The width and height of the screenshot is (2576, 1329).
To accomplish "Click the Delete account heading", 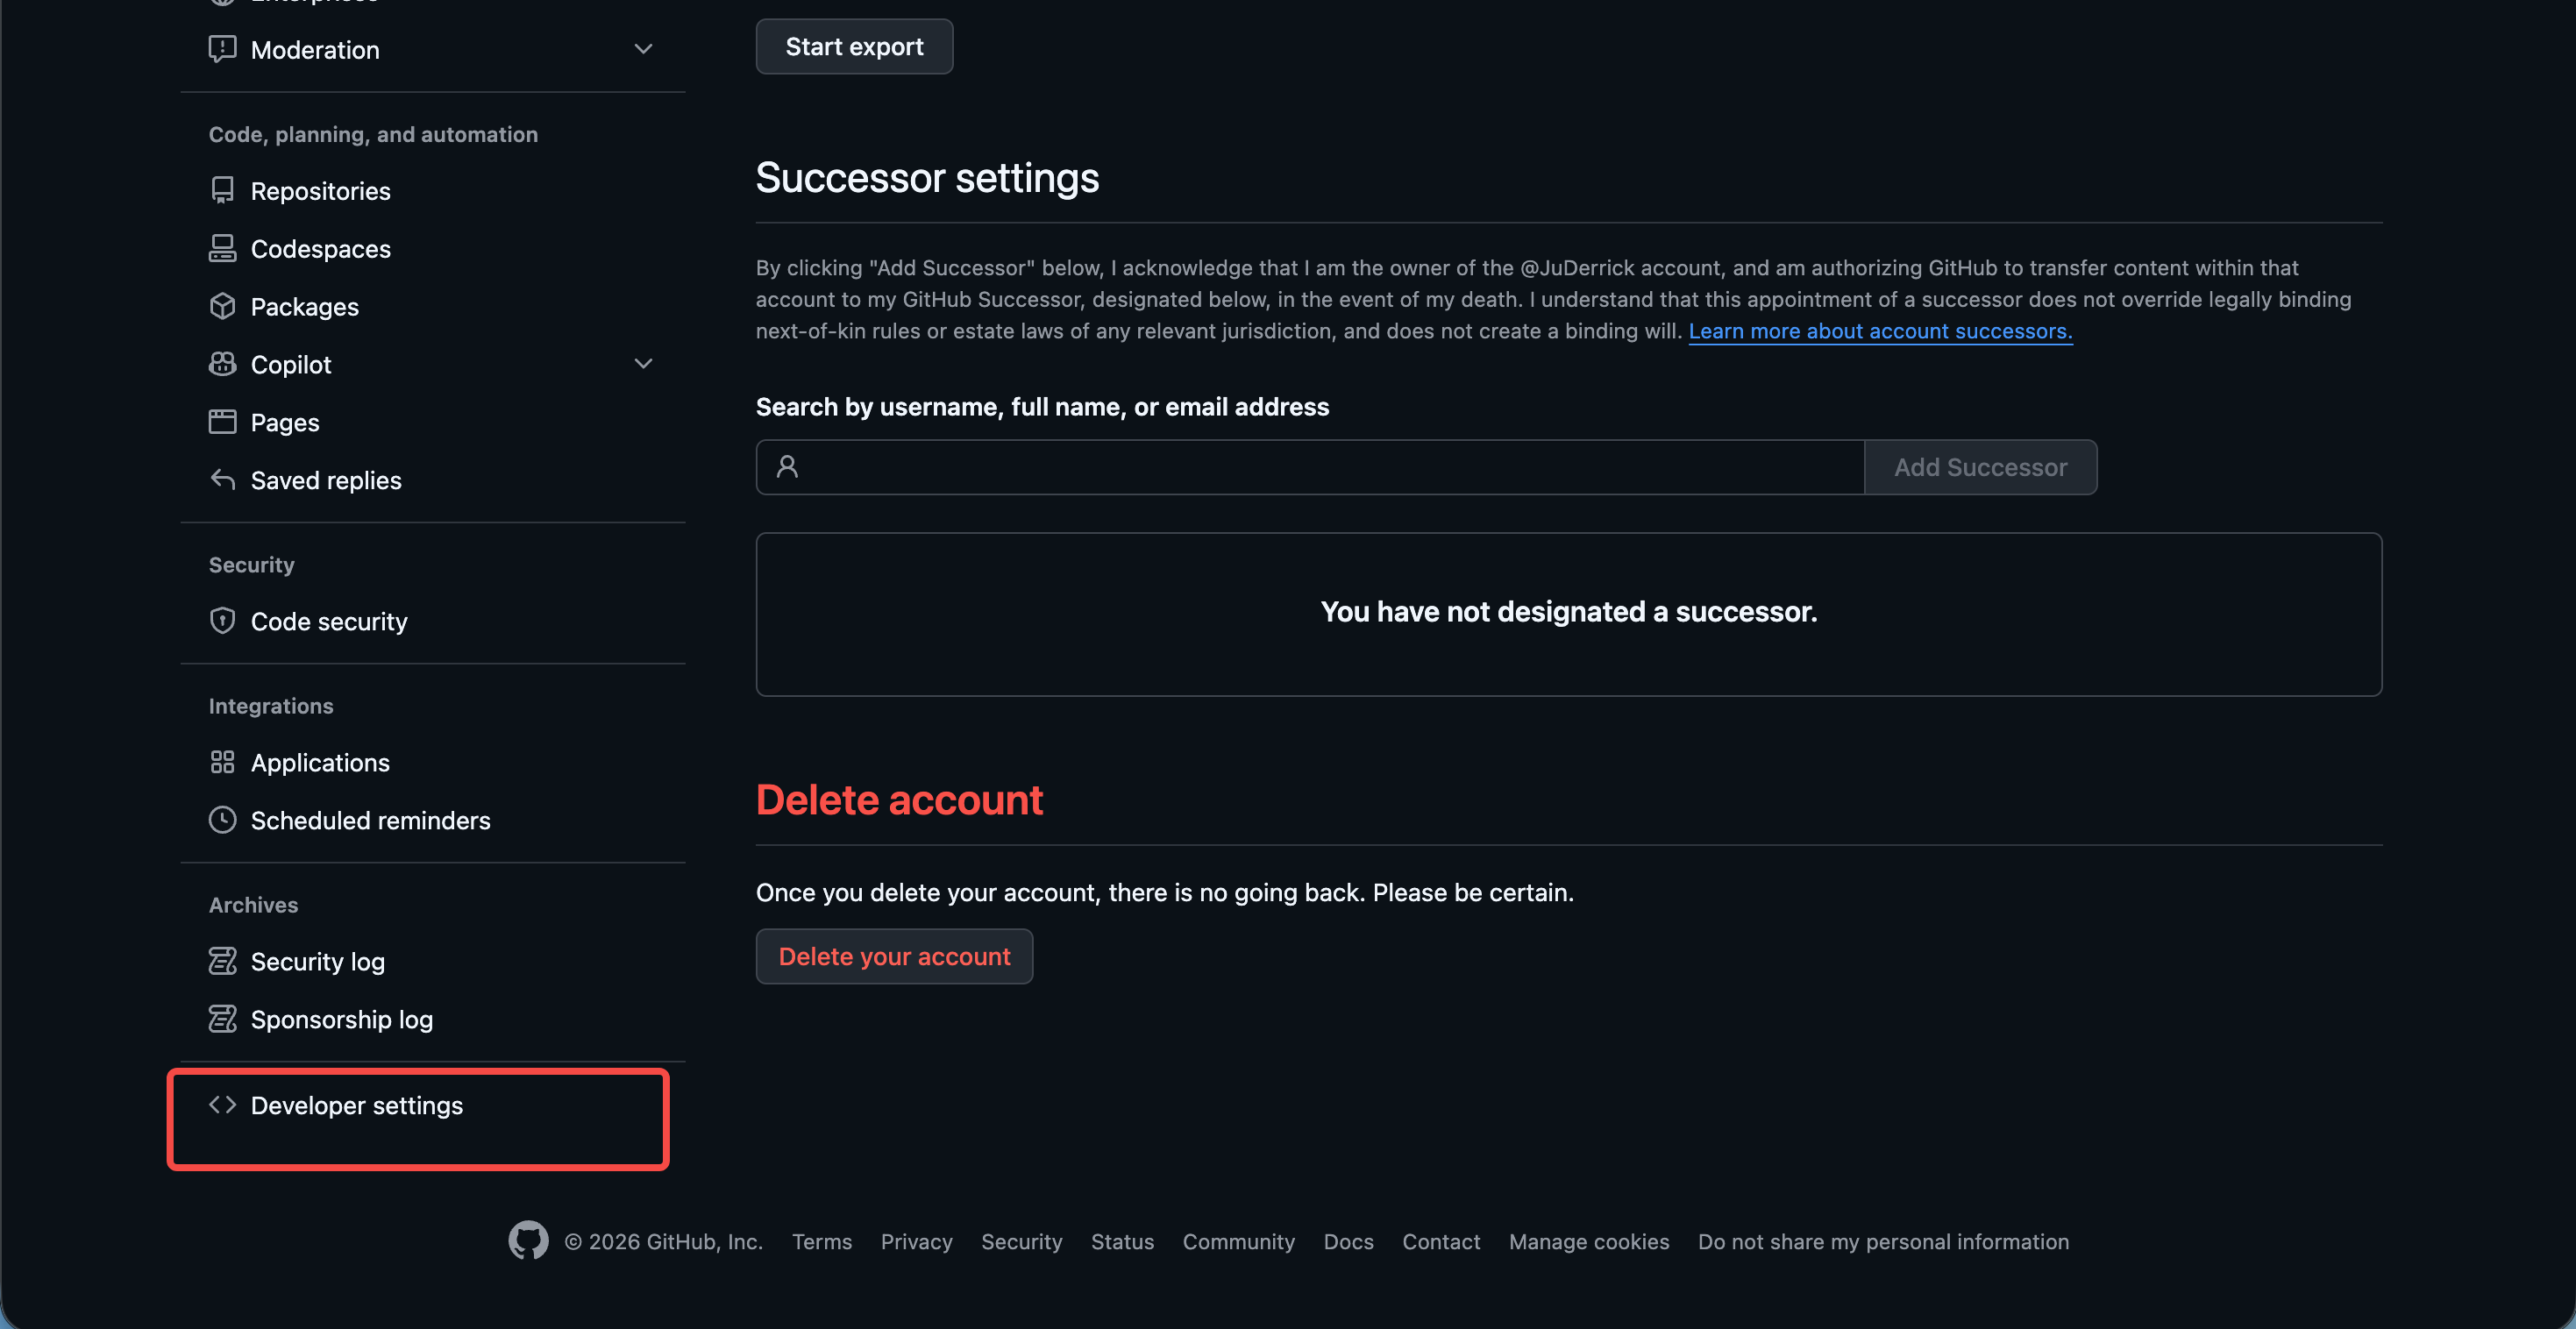I will click(x=899, y=800).
